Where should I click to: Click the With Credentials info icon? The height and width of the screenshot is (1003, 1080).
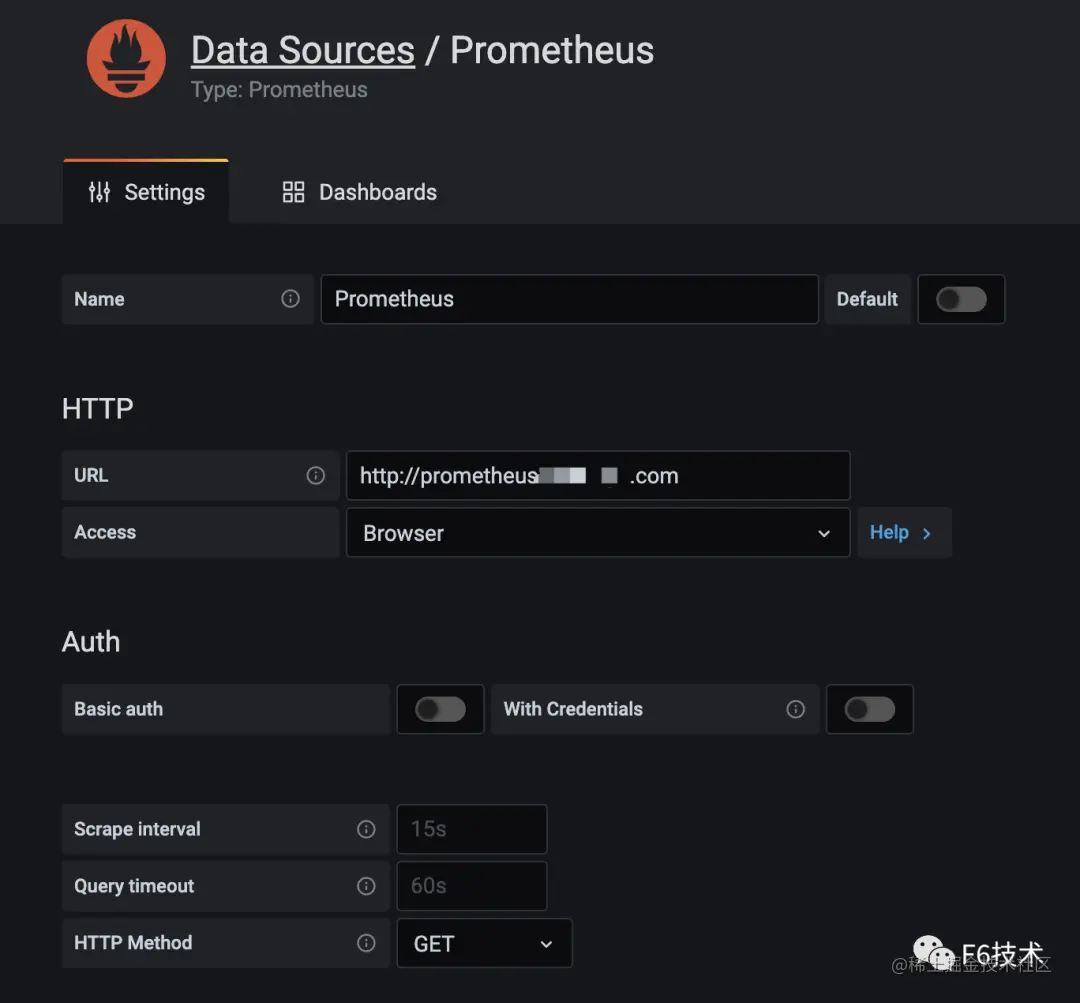(x=796, y=709)
